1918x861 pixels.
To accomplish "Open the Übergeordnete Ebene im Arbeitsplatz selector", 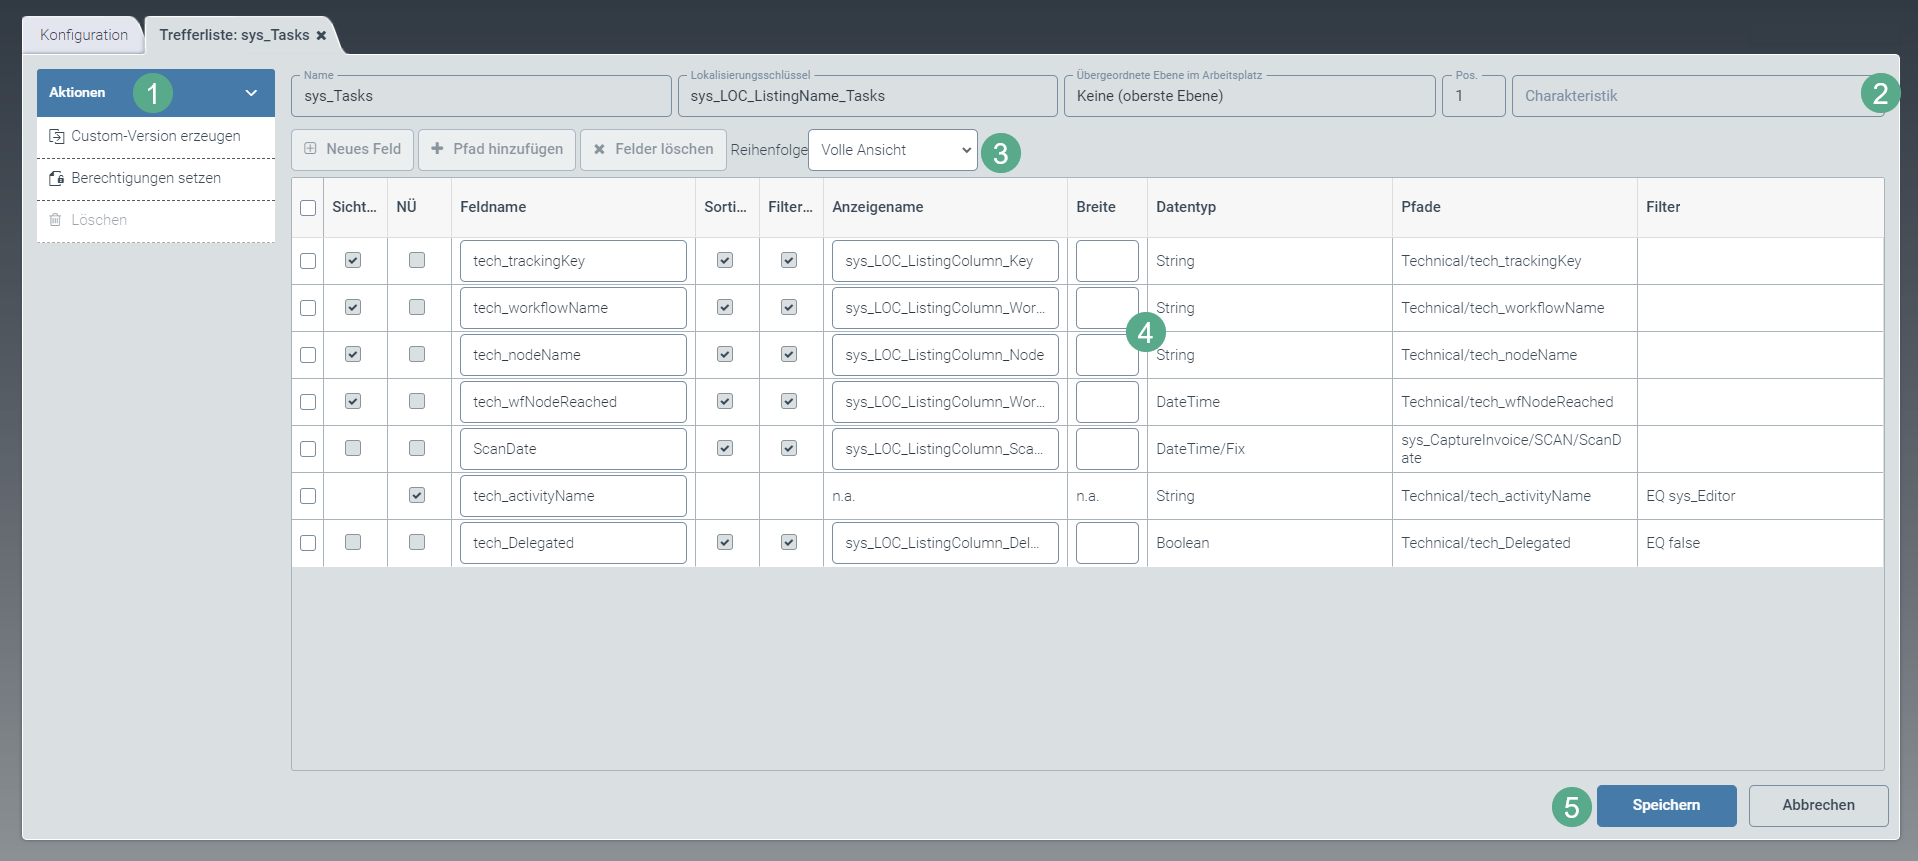I will pyautogui.click(x=1249, y=96).
